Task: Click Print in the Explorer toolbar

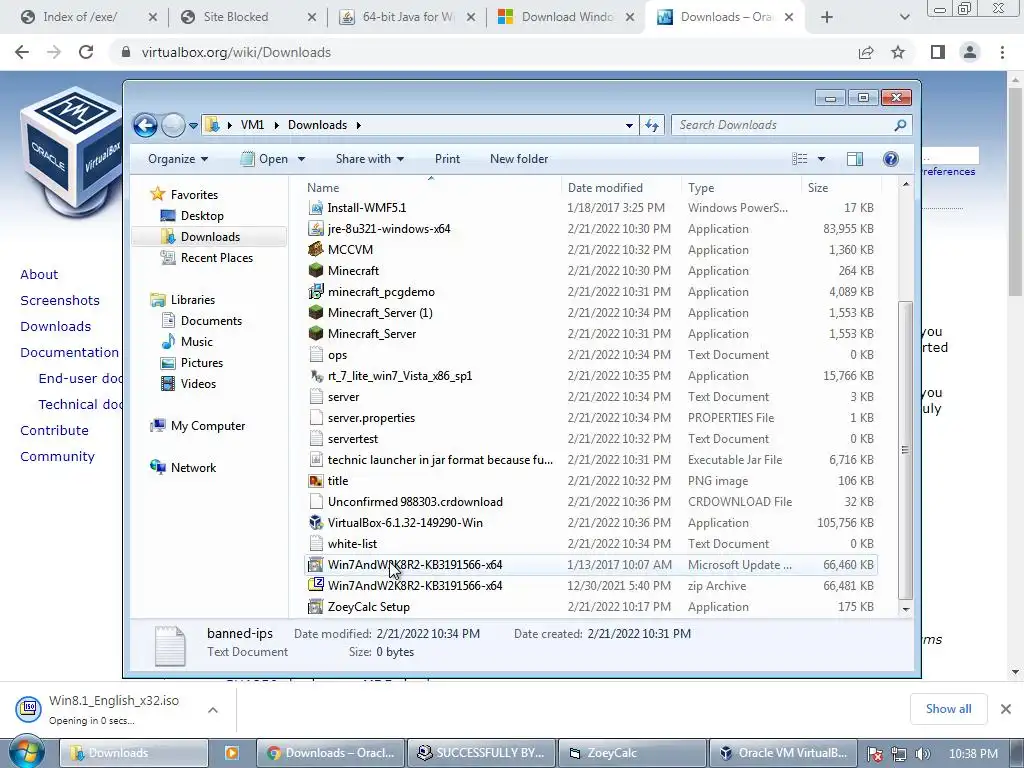Action: click(447, 159)
